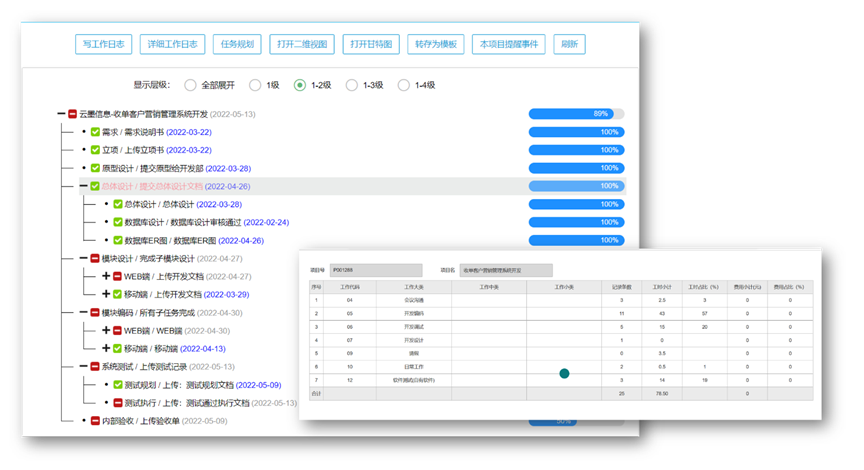This screenshot has width=864, height=470.
Task: Click green check icon beside 总体设计 / 总体设计
Action: [x=118, y=204]
